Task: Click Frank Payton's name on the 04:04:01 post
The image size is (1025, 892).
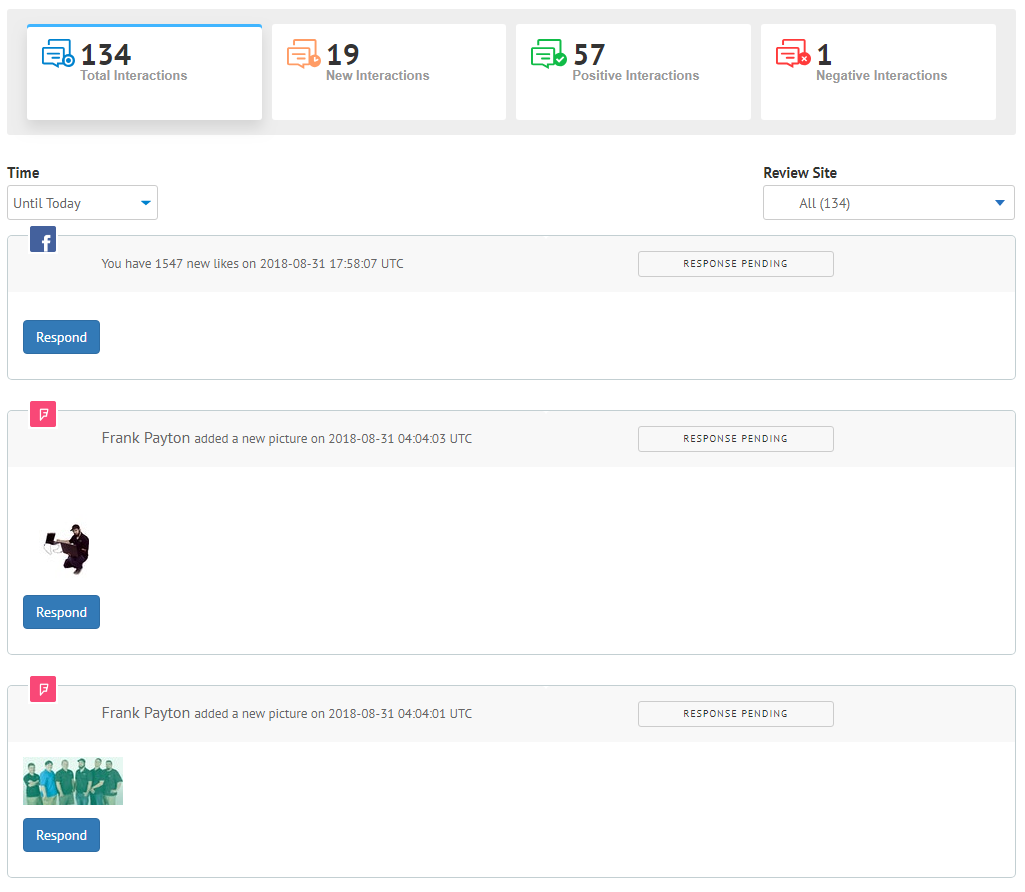Action: click(x=146, y=713)
